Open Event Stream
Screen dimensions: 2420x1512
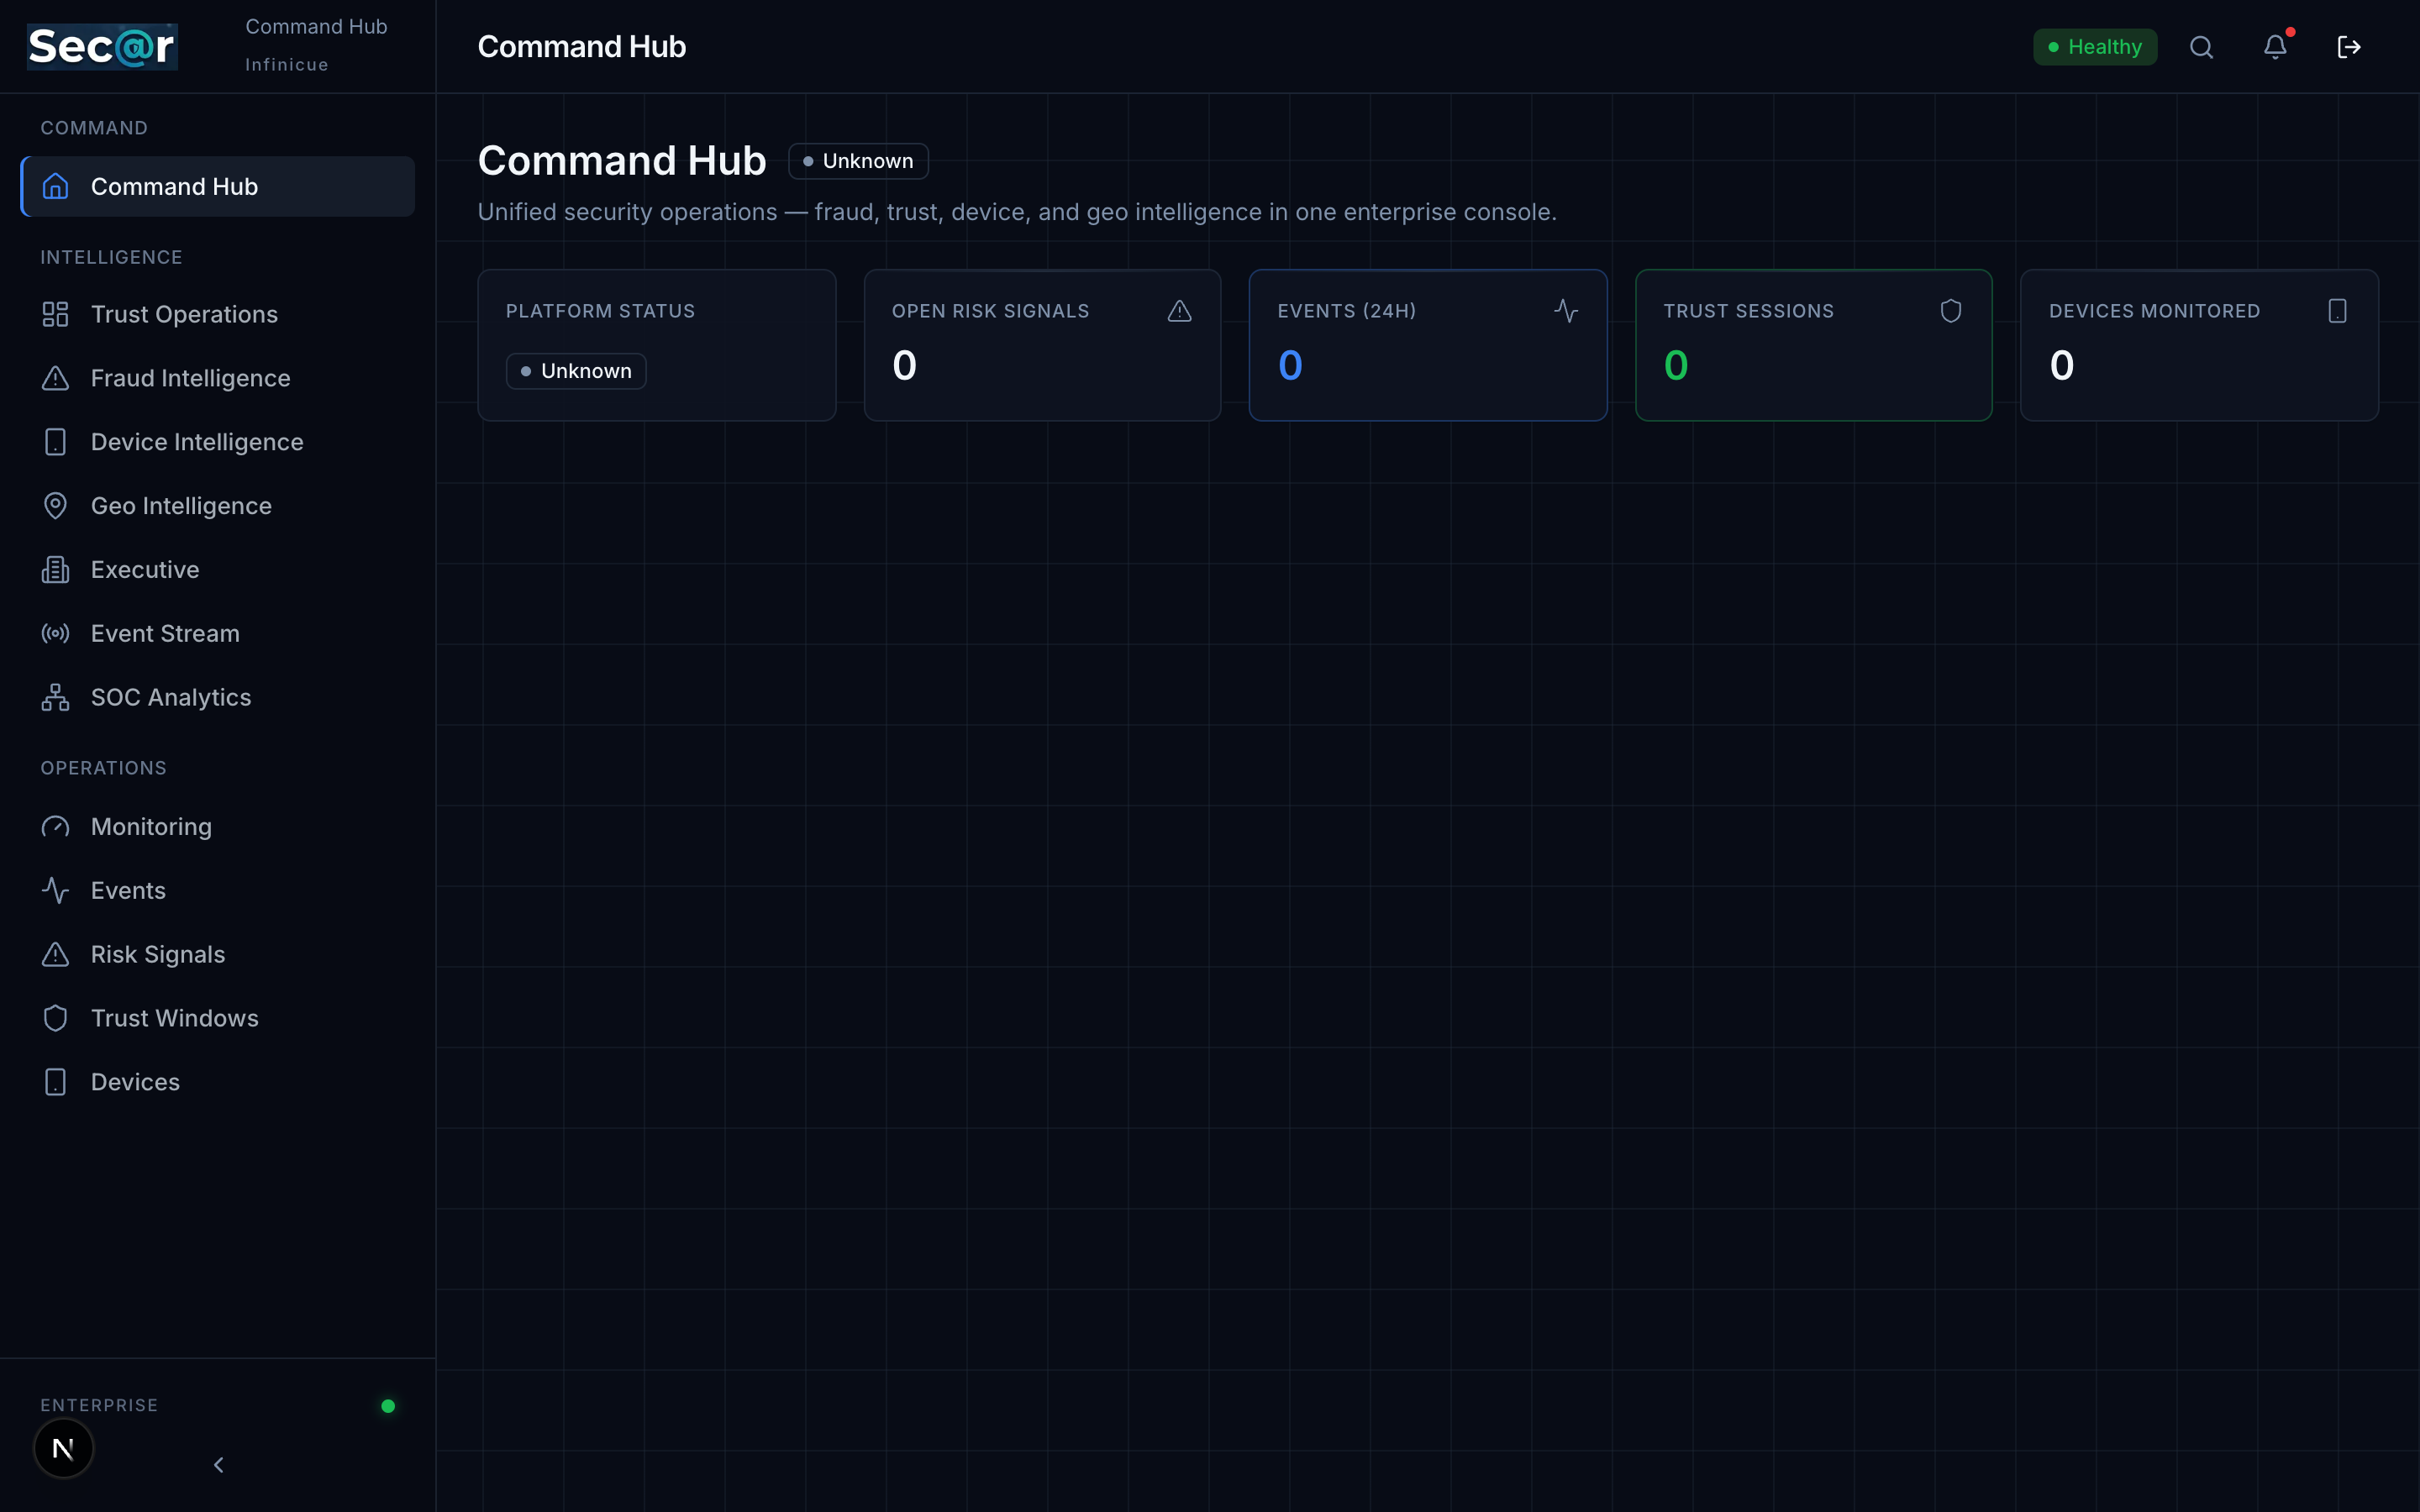(218, 633)
